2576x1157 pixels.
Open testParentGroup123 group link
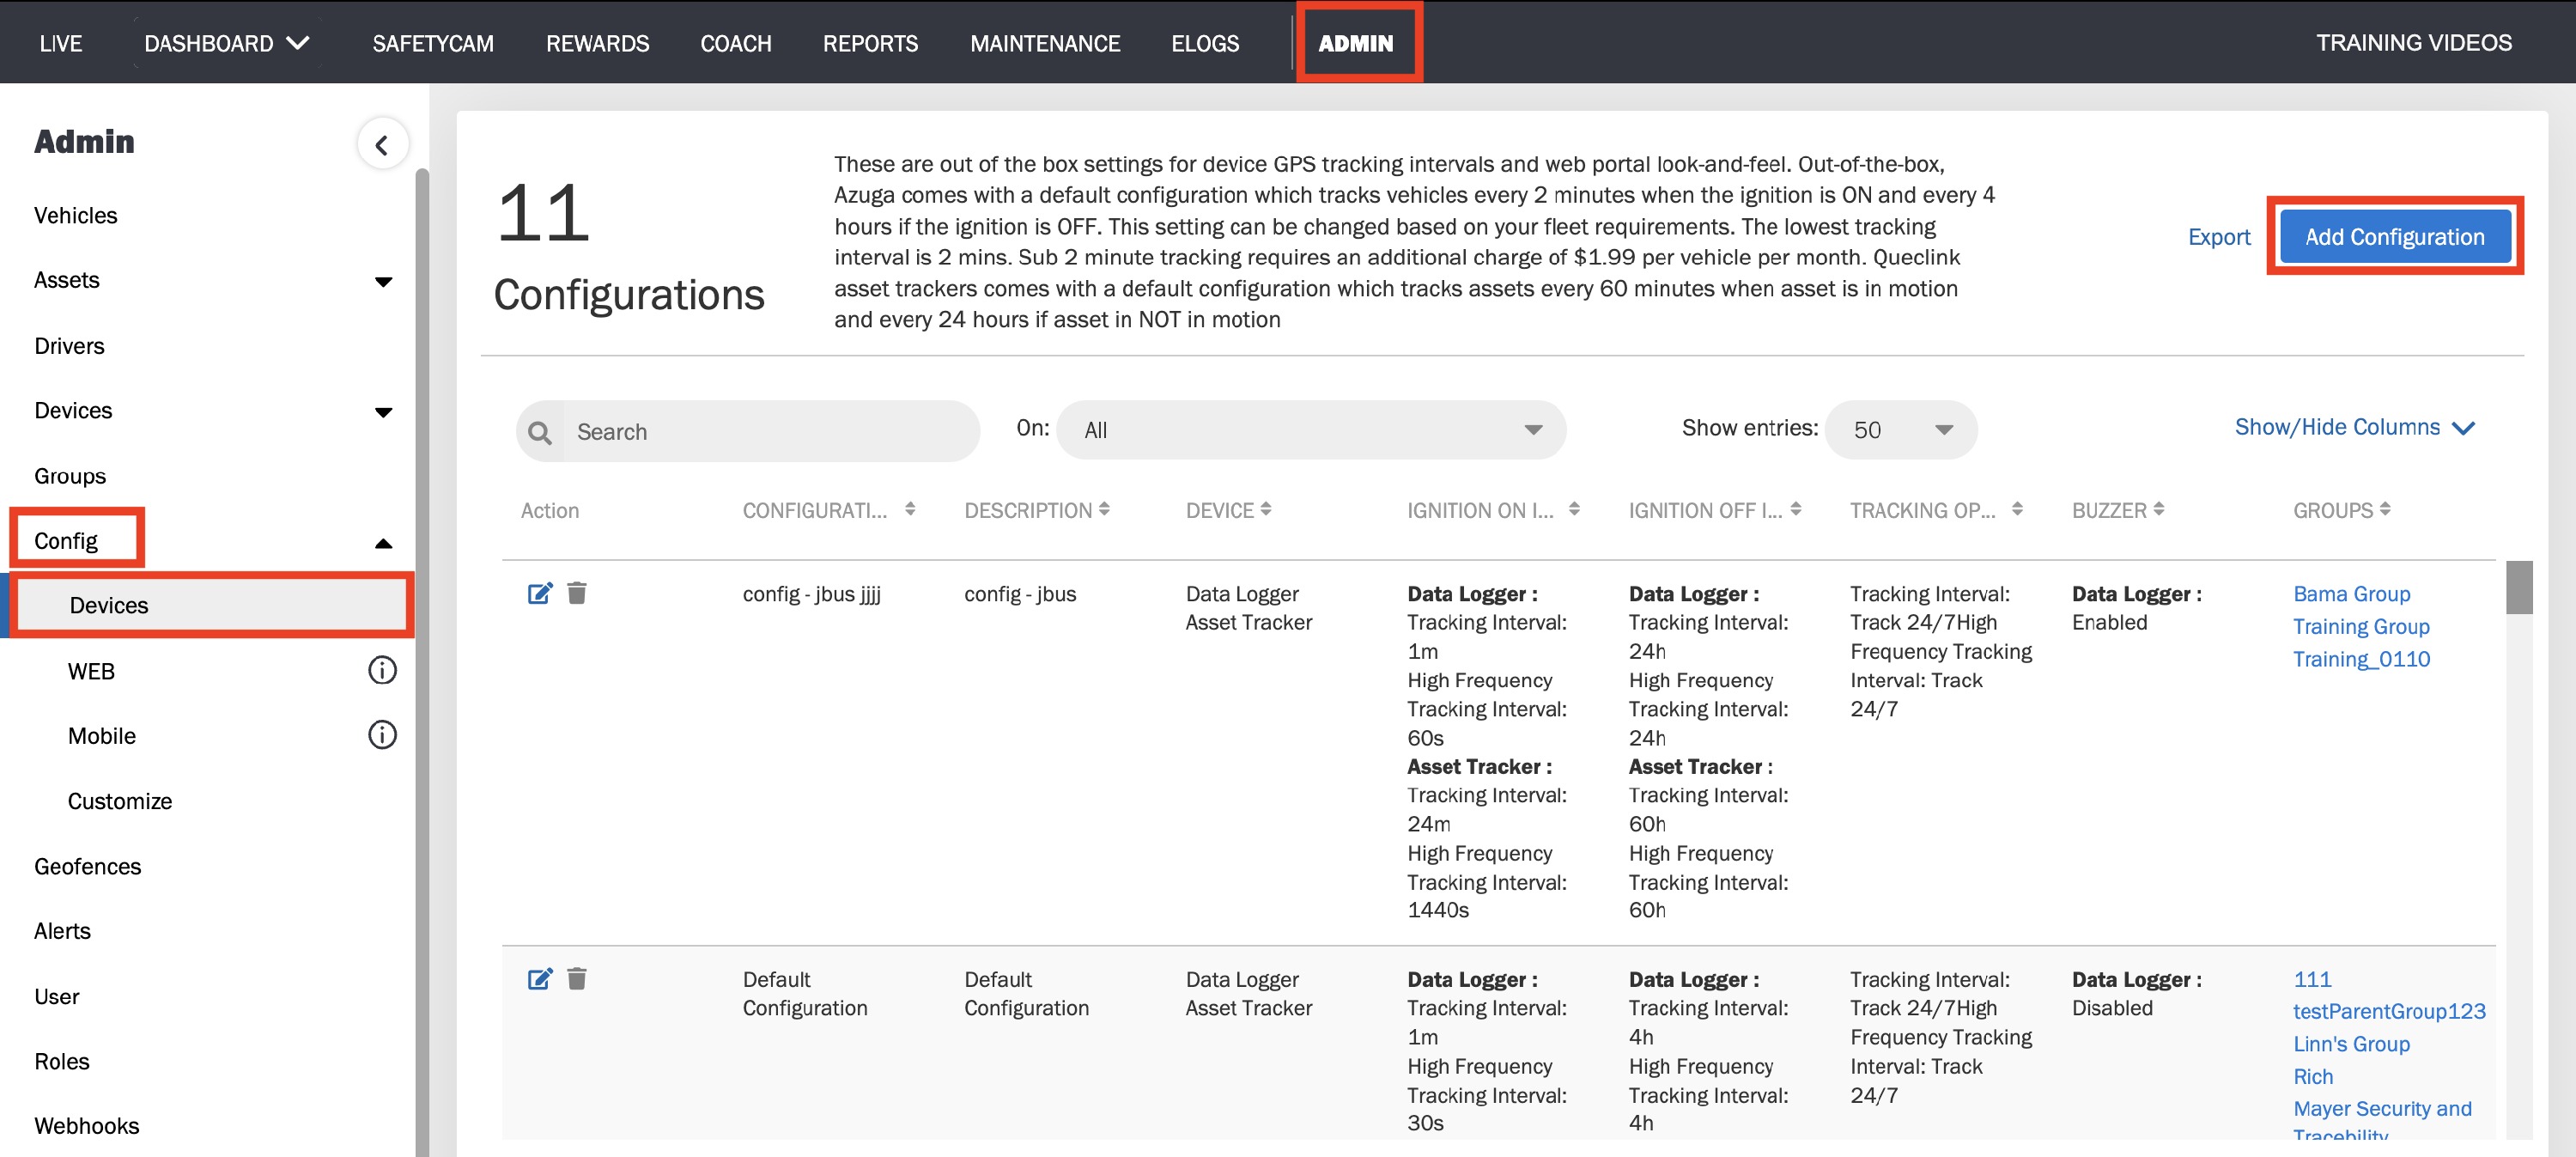click(x=2389, y=1011)
